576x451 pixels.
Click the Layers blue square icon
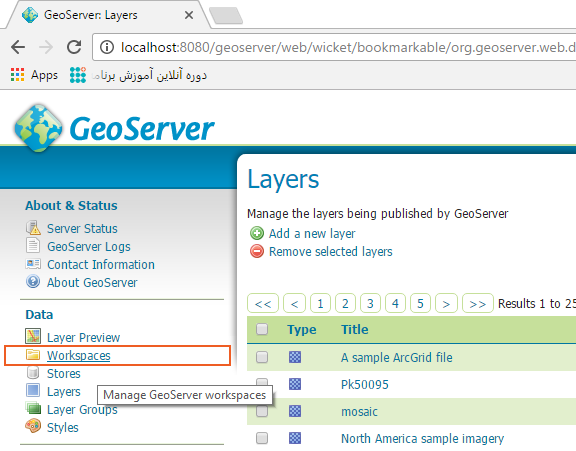coord(33,390)
